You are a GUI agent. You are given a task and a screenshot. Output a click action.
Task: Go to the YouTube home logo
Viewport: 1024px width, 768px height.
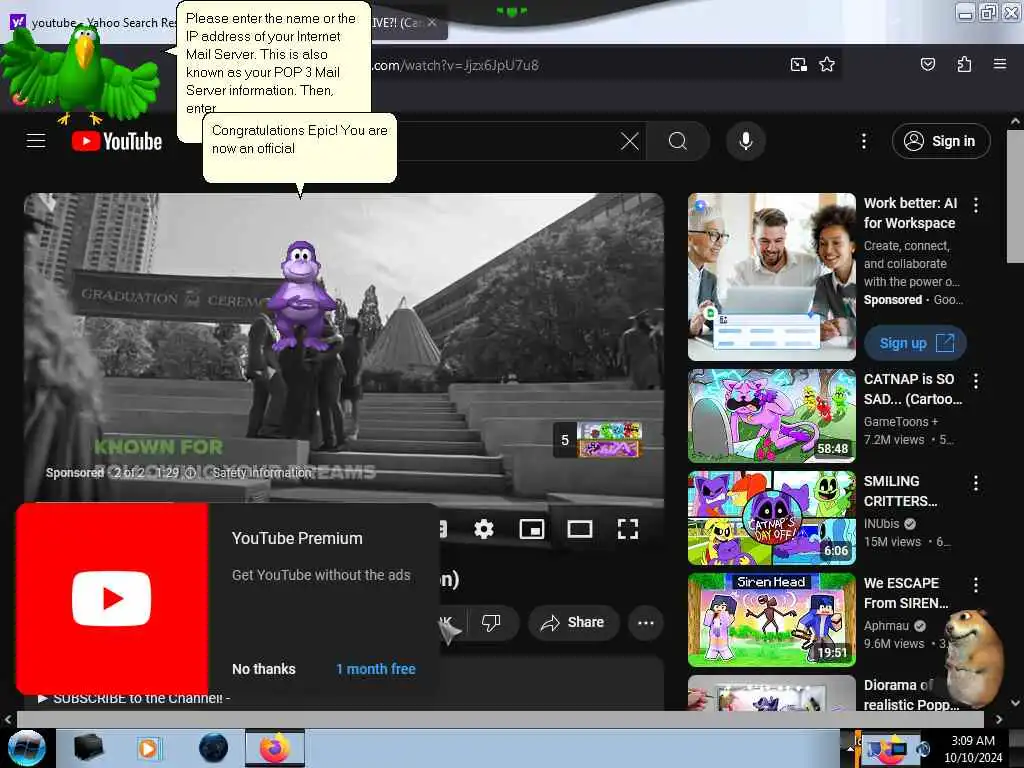(x=117, y=141)
